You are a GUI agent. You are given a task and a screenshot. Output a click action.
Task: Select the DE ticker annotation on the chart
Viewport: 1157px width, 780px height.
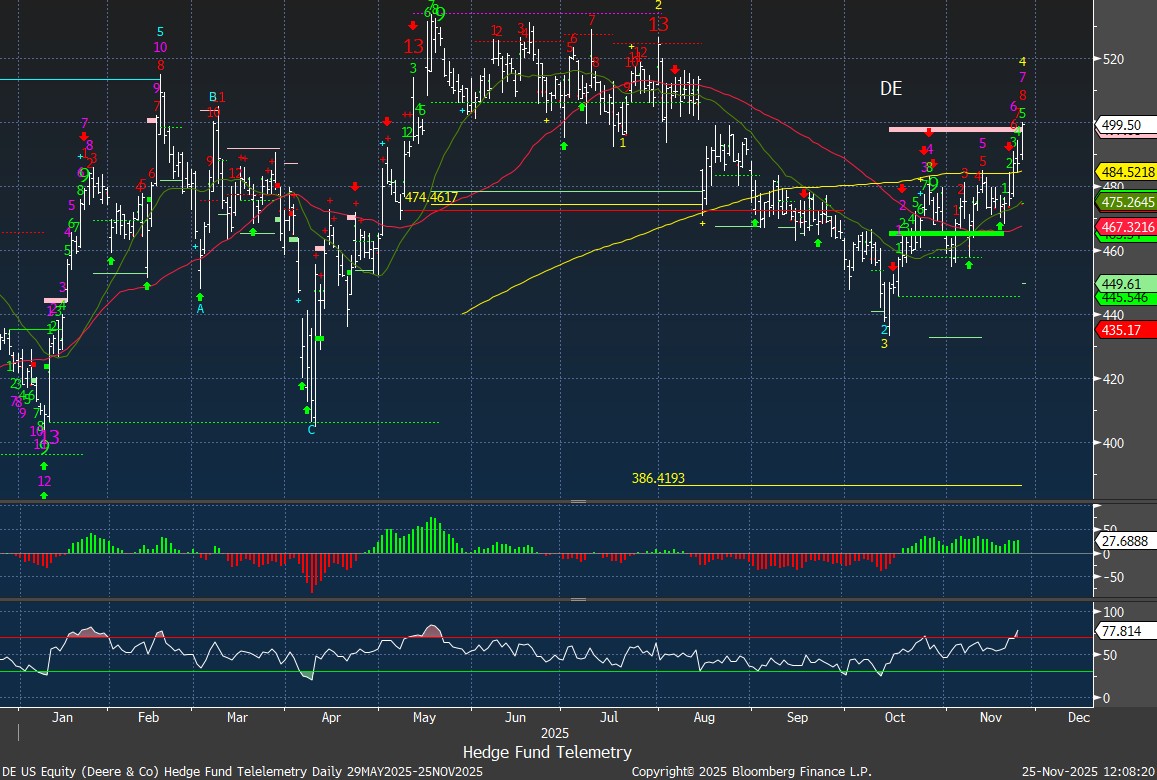(x=890, y=89)
